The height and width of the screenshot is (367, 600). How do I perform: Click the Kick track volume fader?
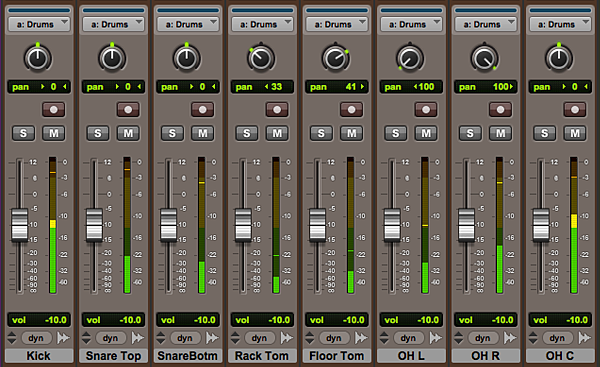click(20, 225)
